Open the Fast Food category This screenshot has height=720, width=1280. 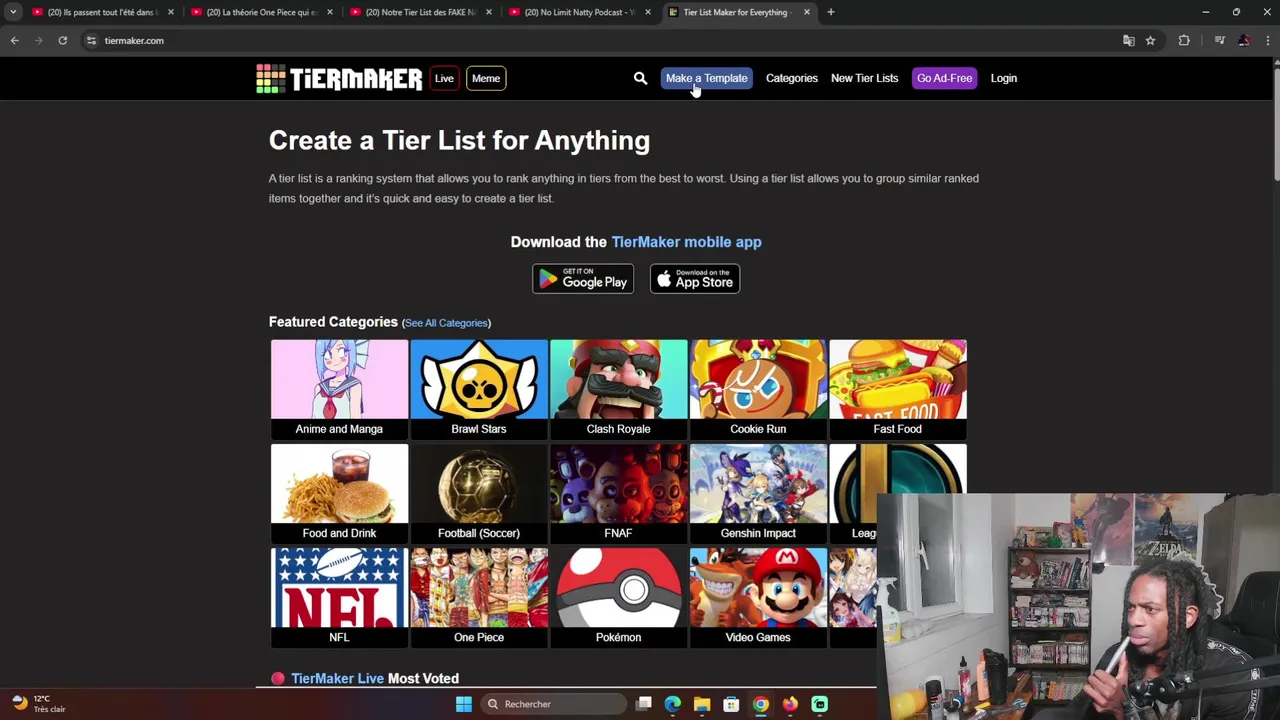pos(898,389)
